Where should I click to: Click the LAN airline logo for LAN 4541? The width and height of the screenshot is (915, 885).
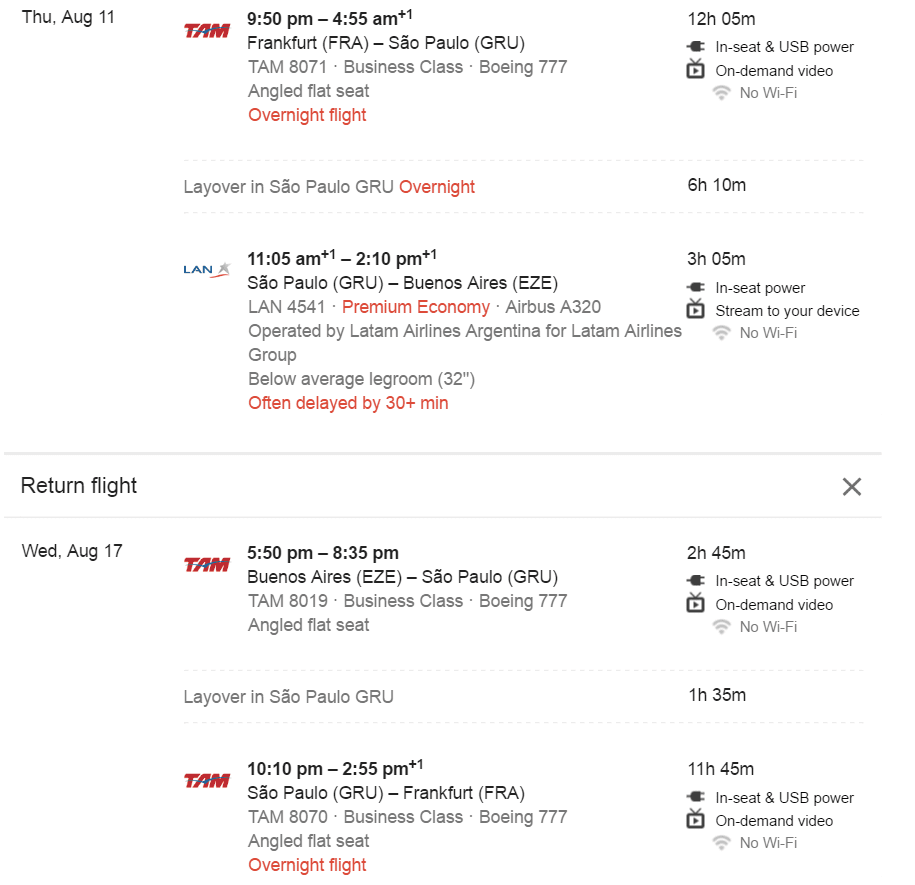coord(207,270)
